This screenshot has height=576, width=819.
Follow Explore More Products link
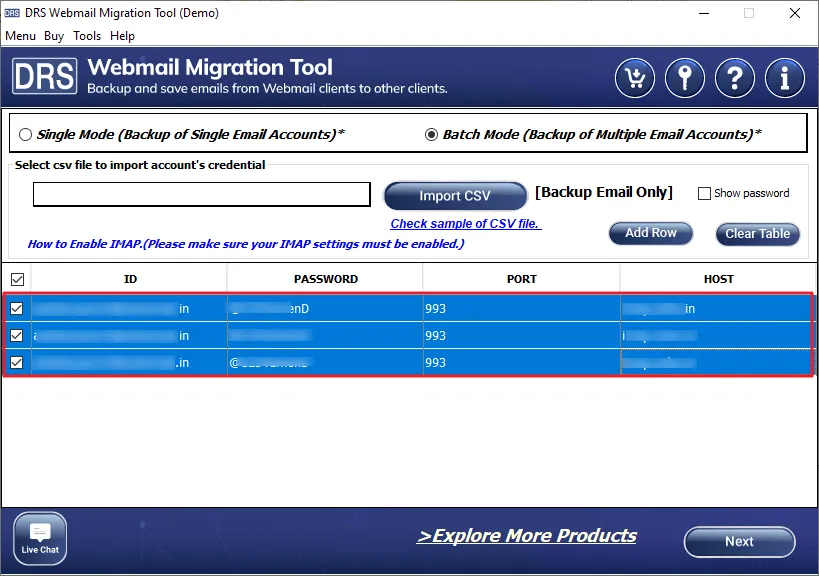click(x=526, y=536)
